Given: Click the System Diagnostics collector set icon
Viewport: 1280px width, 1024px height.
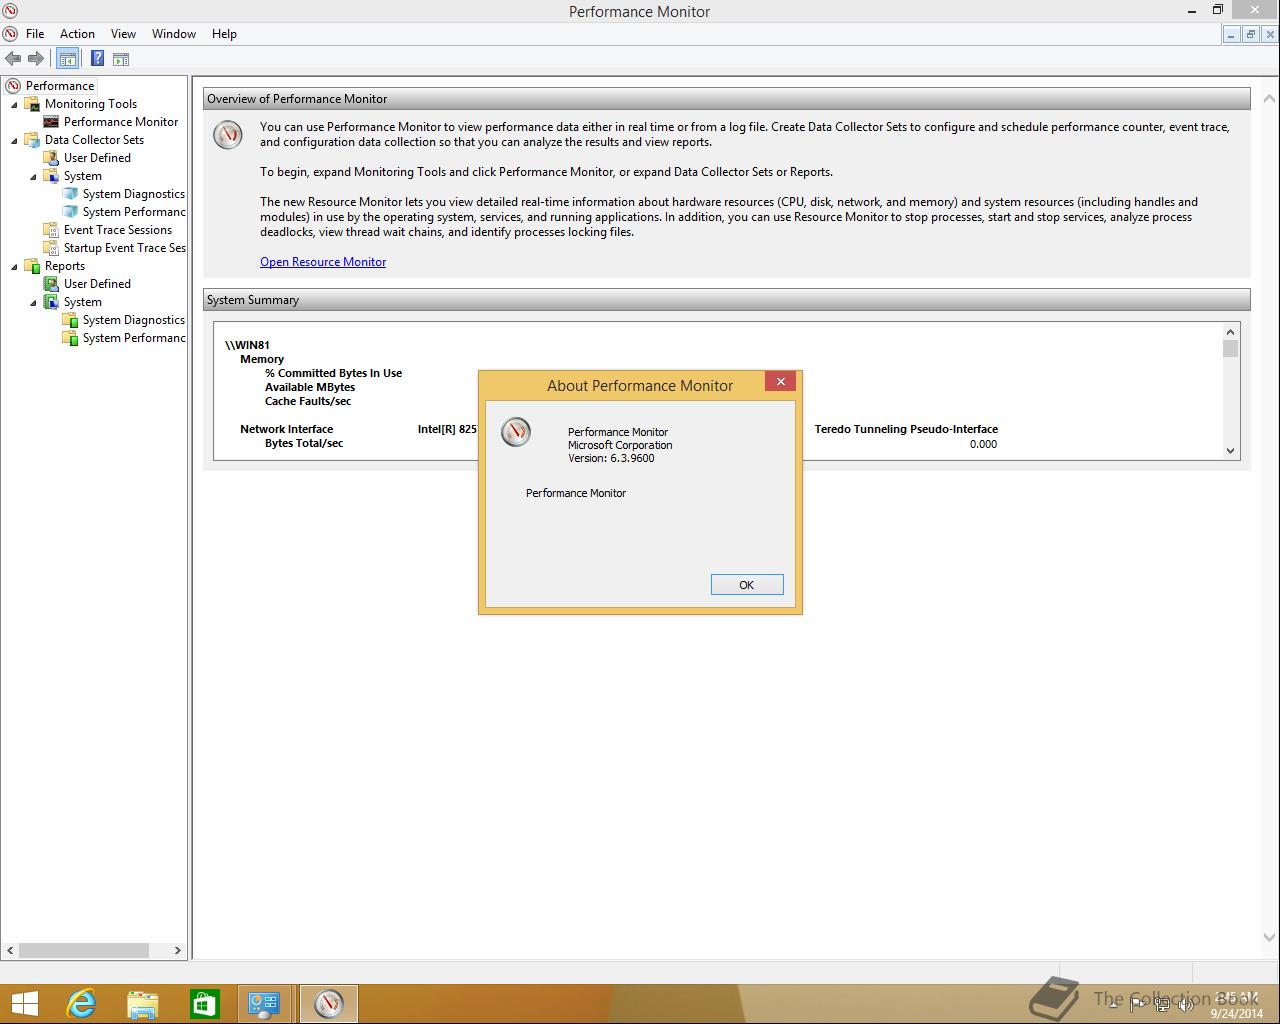Looking at the screenshot, I should pos(70,194).
